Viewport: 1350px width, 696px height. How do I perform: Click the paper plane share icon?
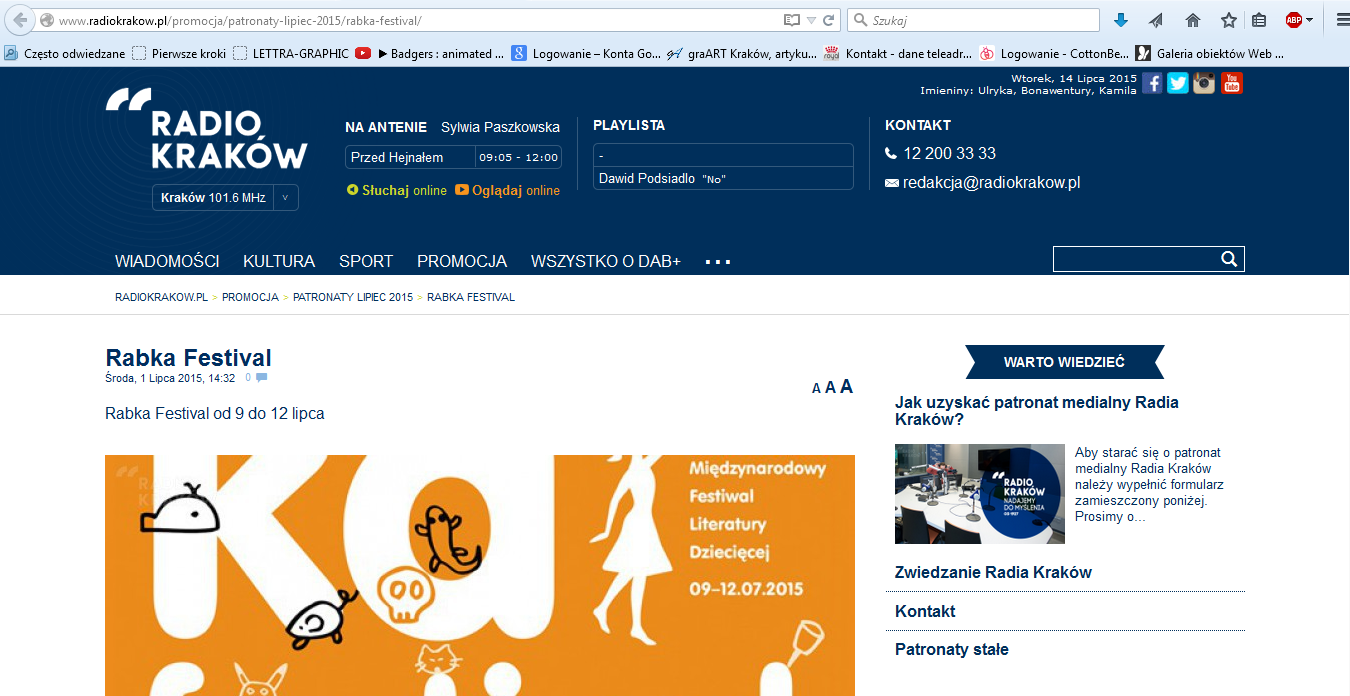(x=1156, y=20)
